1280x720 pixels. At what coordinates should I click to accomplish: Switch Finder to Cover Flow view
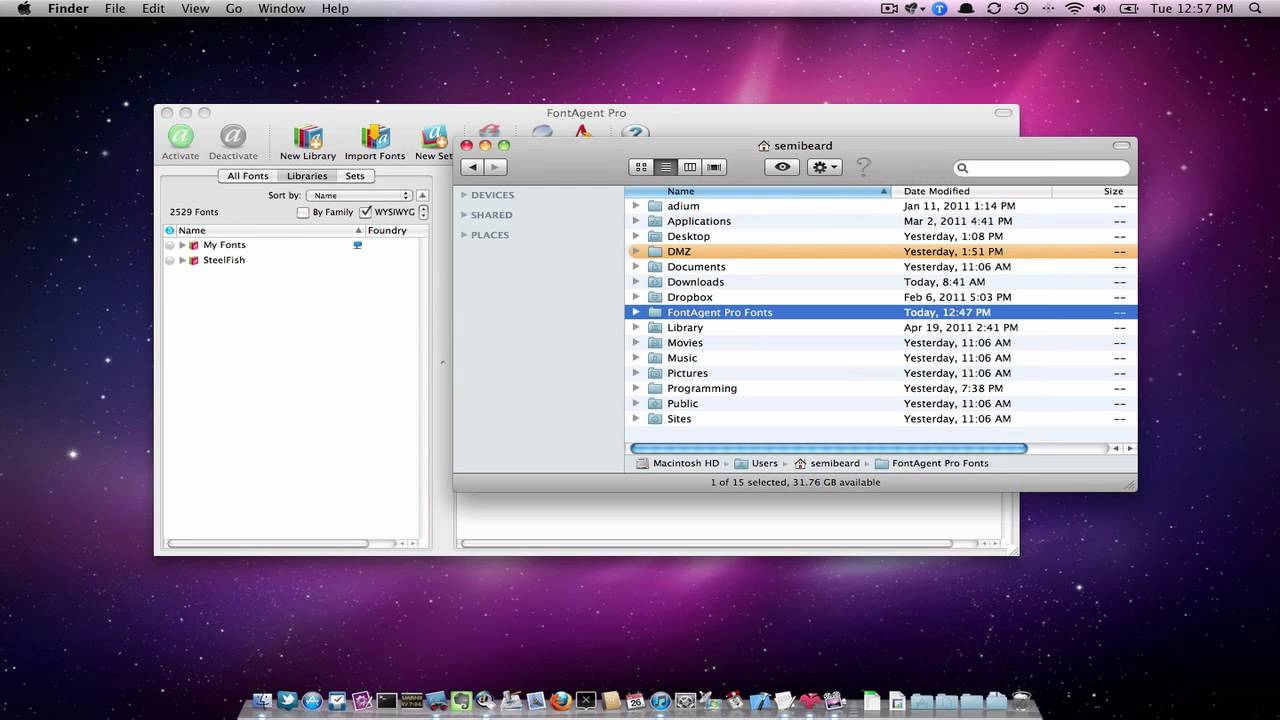coord(714,167)
